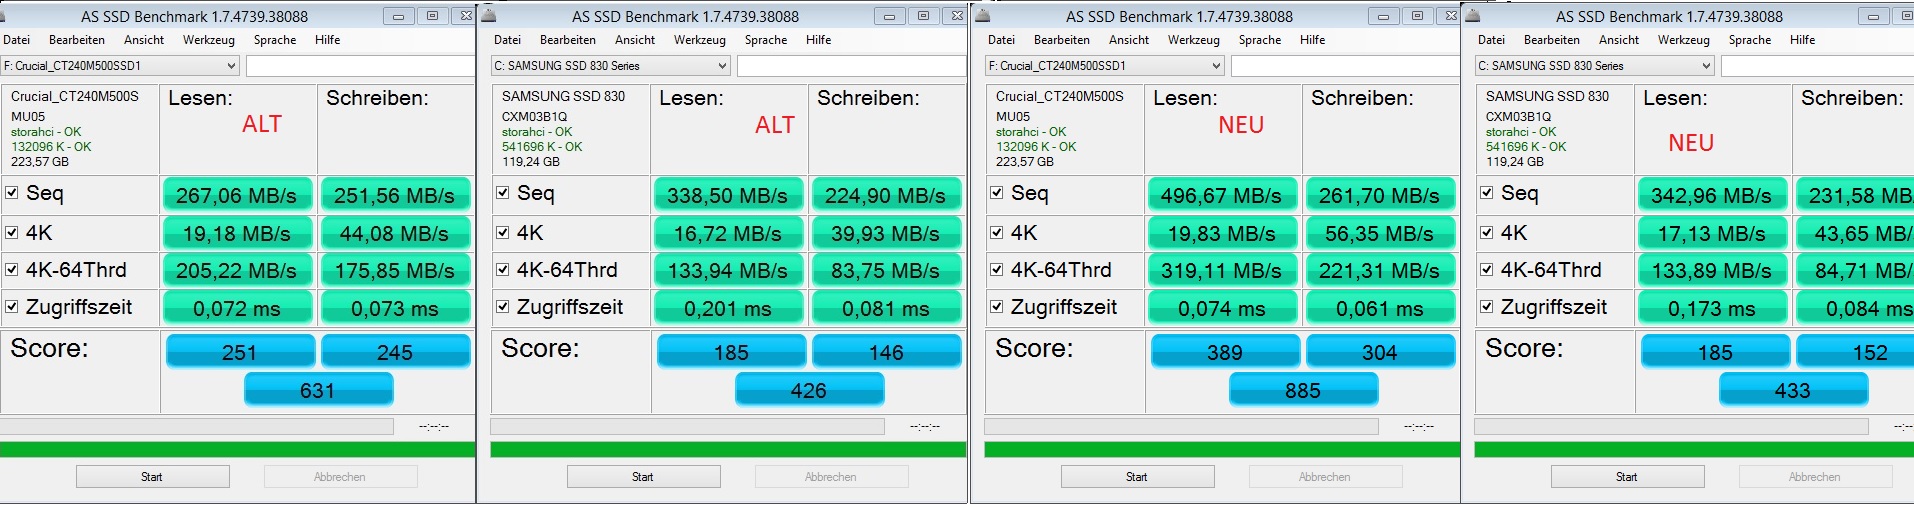Disable Zugriffszeit test in the score 433 window
Image resolution: width=1914 pixels, height=507 pixels.
click(1487, 306)
